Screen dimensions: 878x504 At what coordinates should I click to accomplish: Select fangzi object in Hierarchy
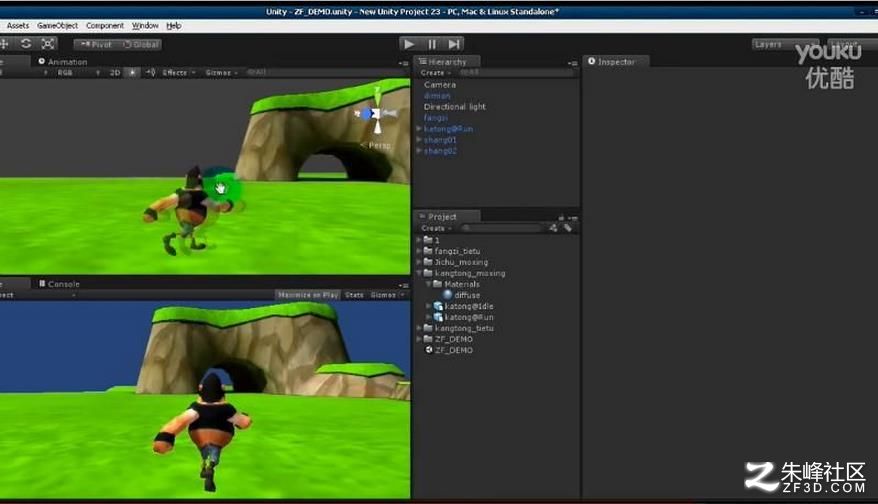coord(435,118)
